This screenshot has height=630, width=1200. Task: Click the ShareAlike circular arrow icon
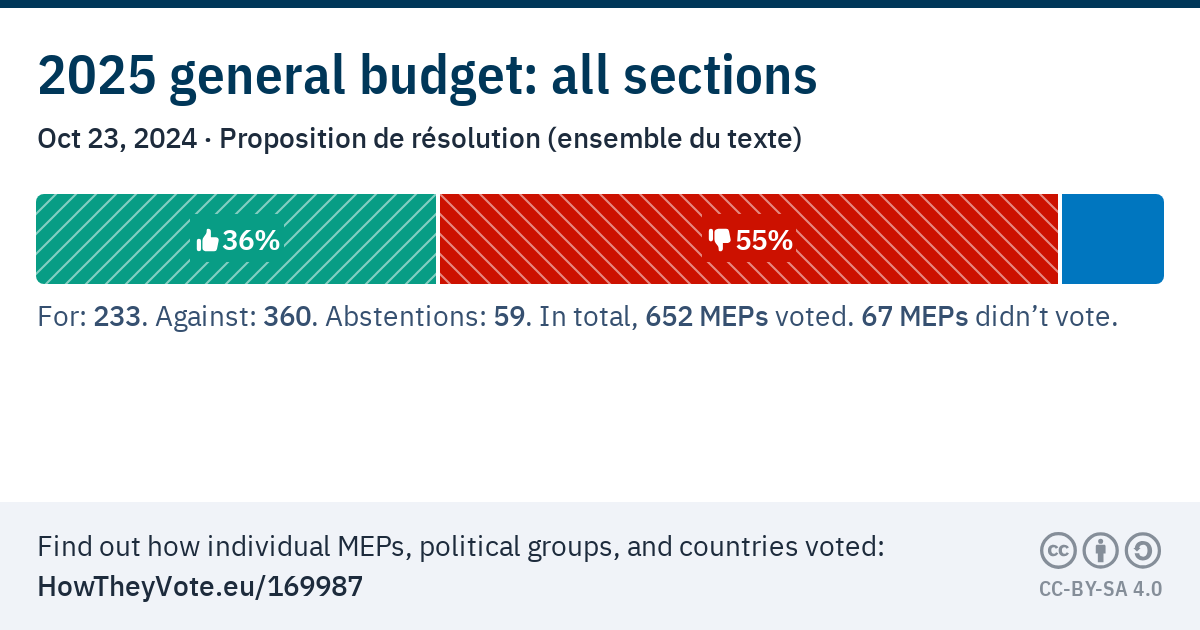1142,550
